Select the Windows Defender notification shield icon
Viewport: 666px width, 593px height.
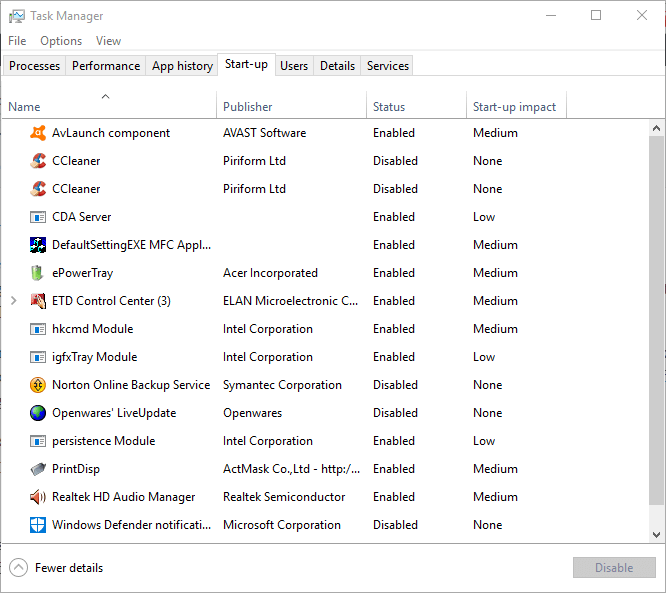click(x=38, y=525)
